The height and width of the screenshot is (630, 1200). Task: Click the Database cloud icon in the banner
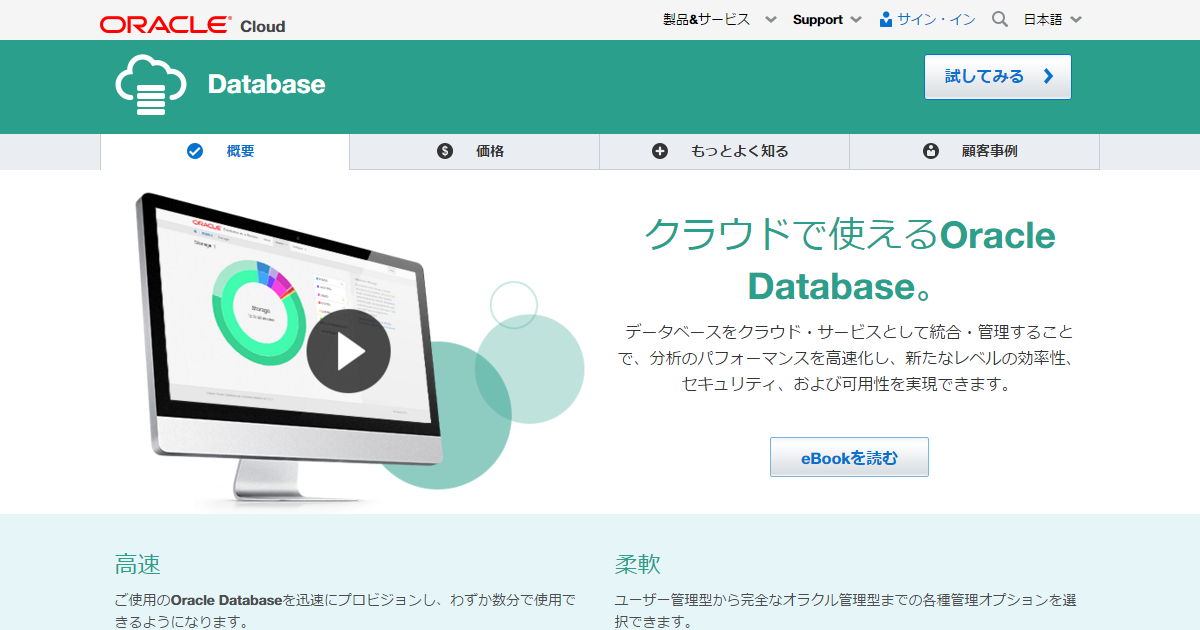pyautogui.click(x=149, y=86)
